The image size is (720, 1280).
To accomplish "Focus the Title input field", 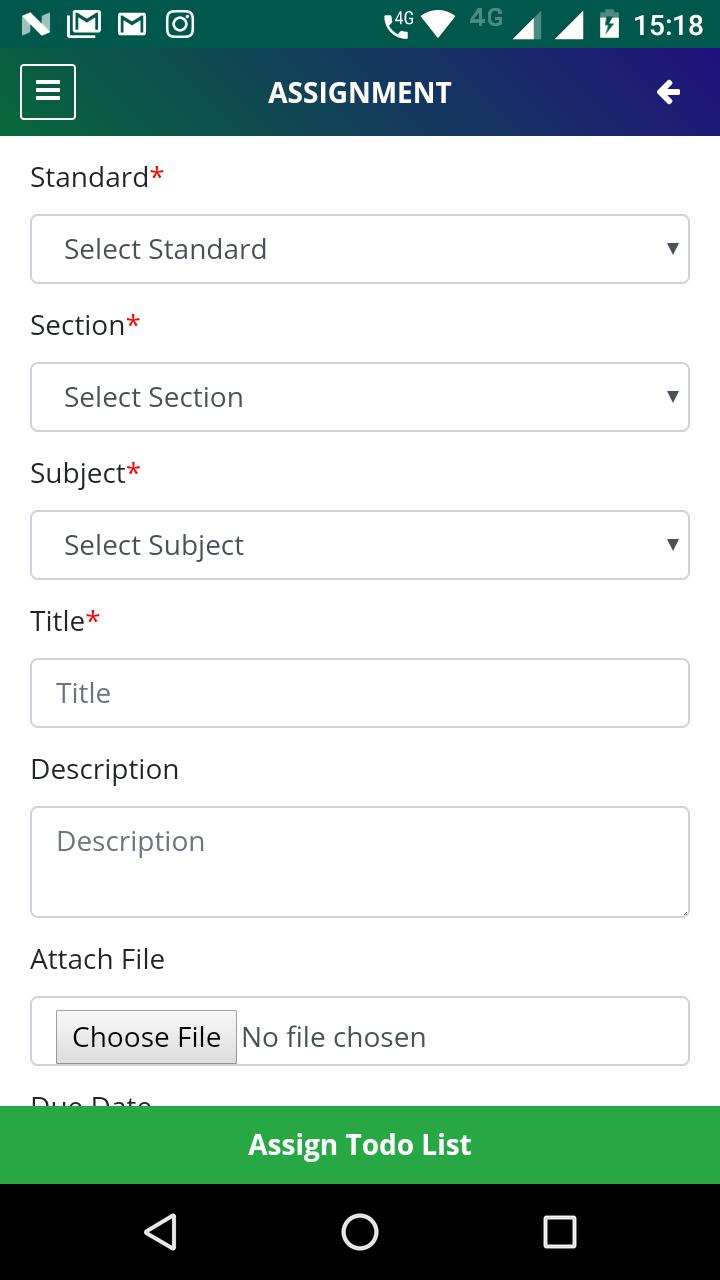I will pyautogui.click(x=360, y=693).
